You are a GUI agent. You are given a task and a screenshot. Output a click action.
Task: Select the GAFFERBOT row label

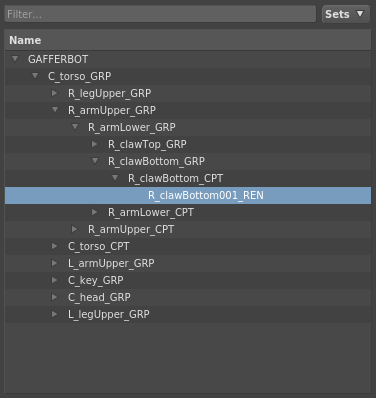point(58,59)
